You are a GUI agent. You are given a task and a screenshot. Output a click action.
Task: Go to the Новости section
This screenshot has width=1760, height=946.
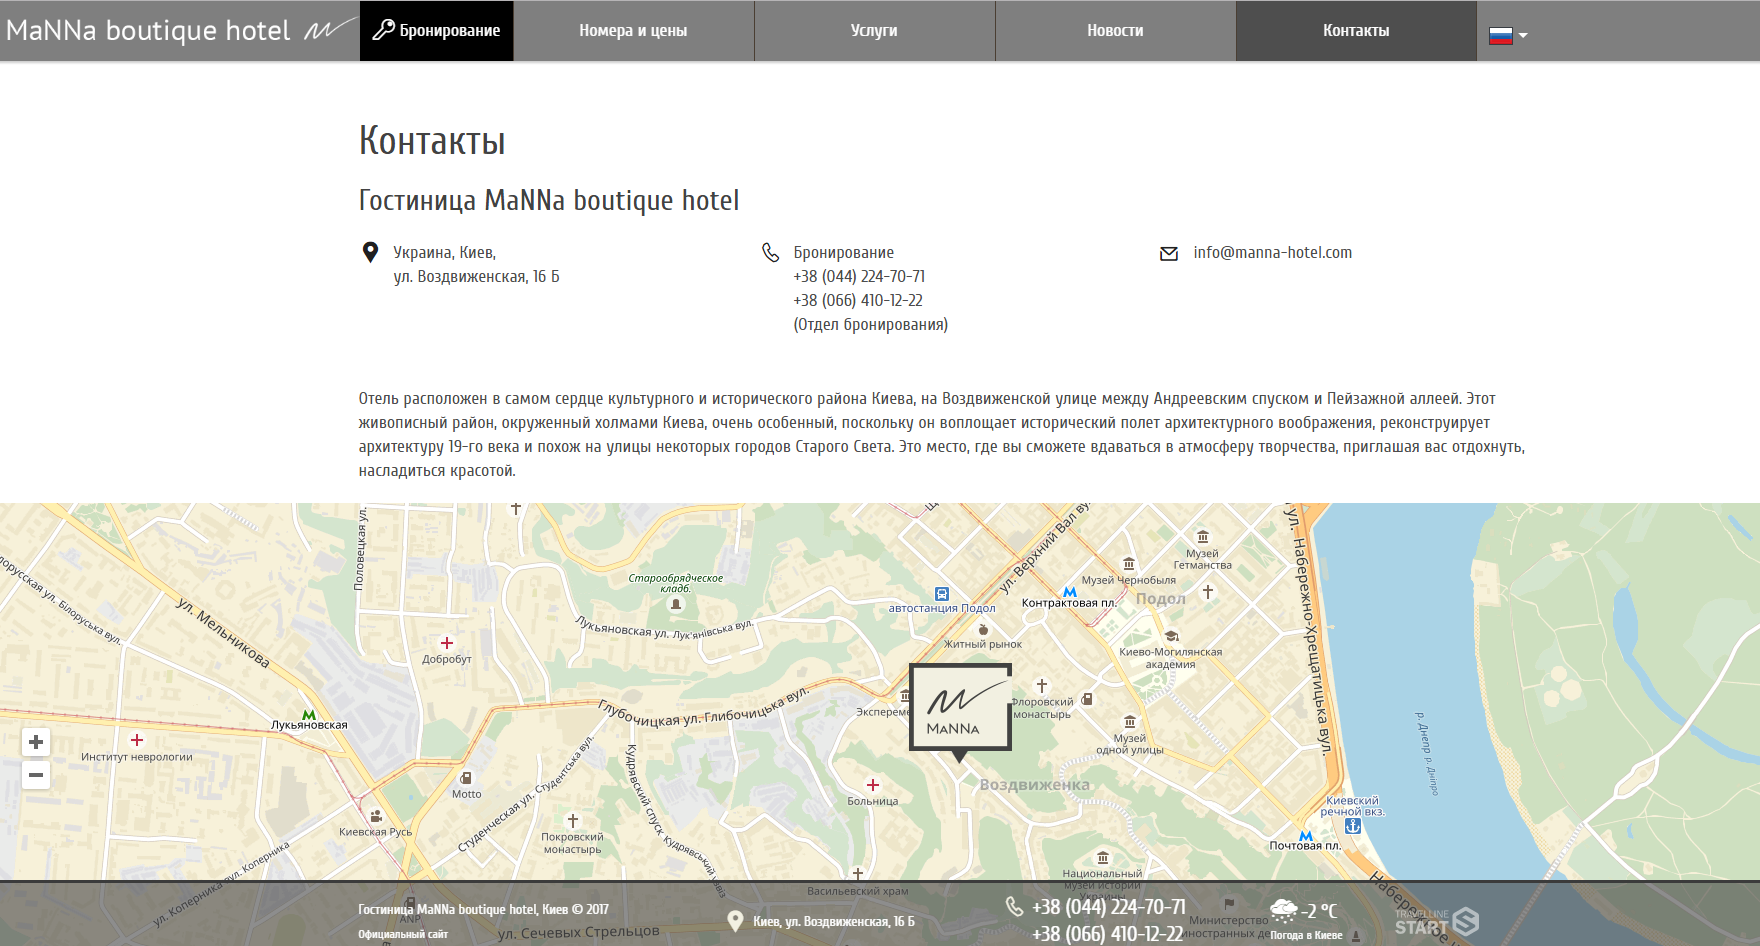(x=1115, y=30)
